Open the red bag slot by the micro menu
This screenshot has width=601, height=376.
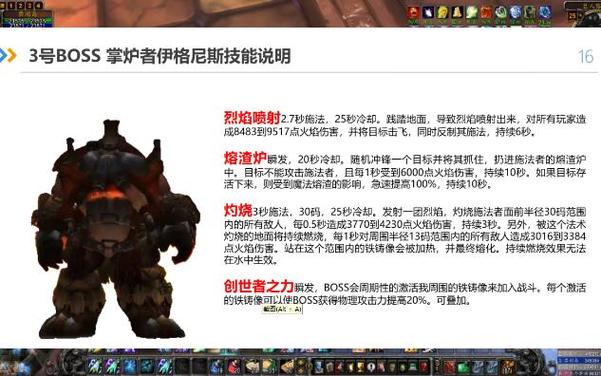(450, 367)
